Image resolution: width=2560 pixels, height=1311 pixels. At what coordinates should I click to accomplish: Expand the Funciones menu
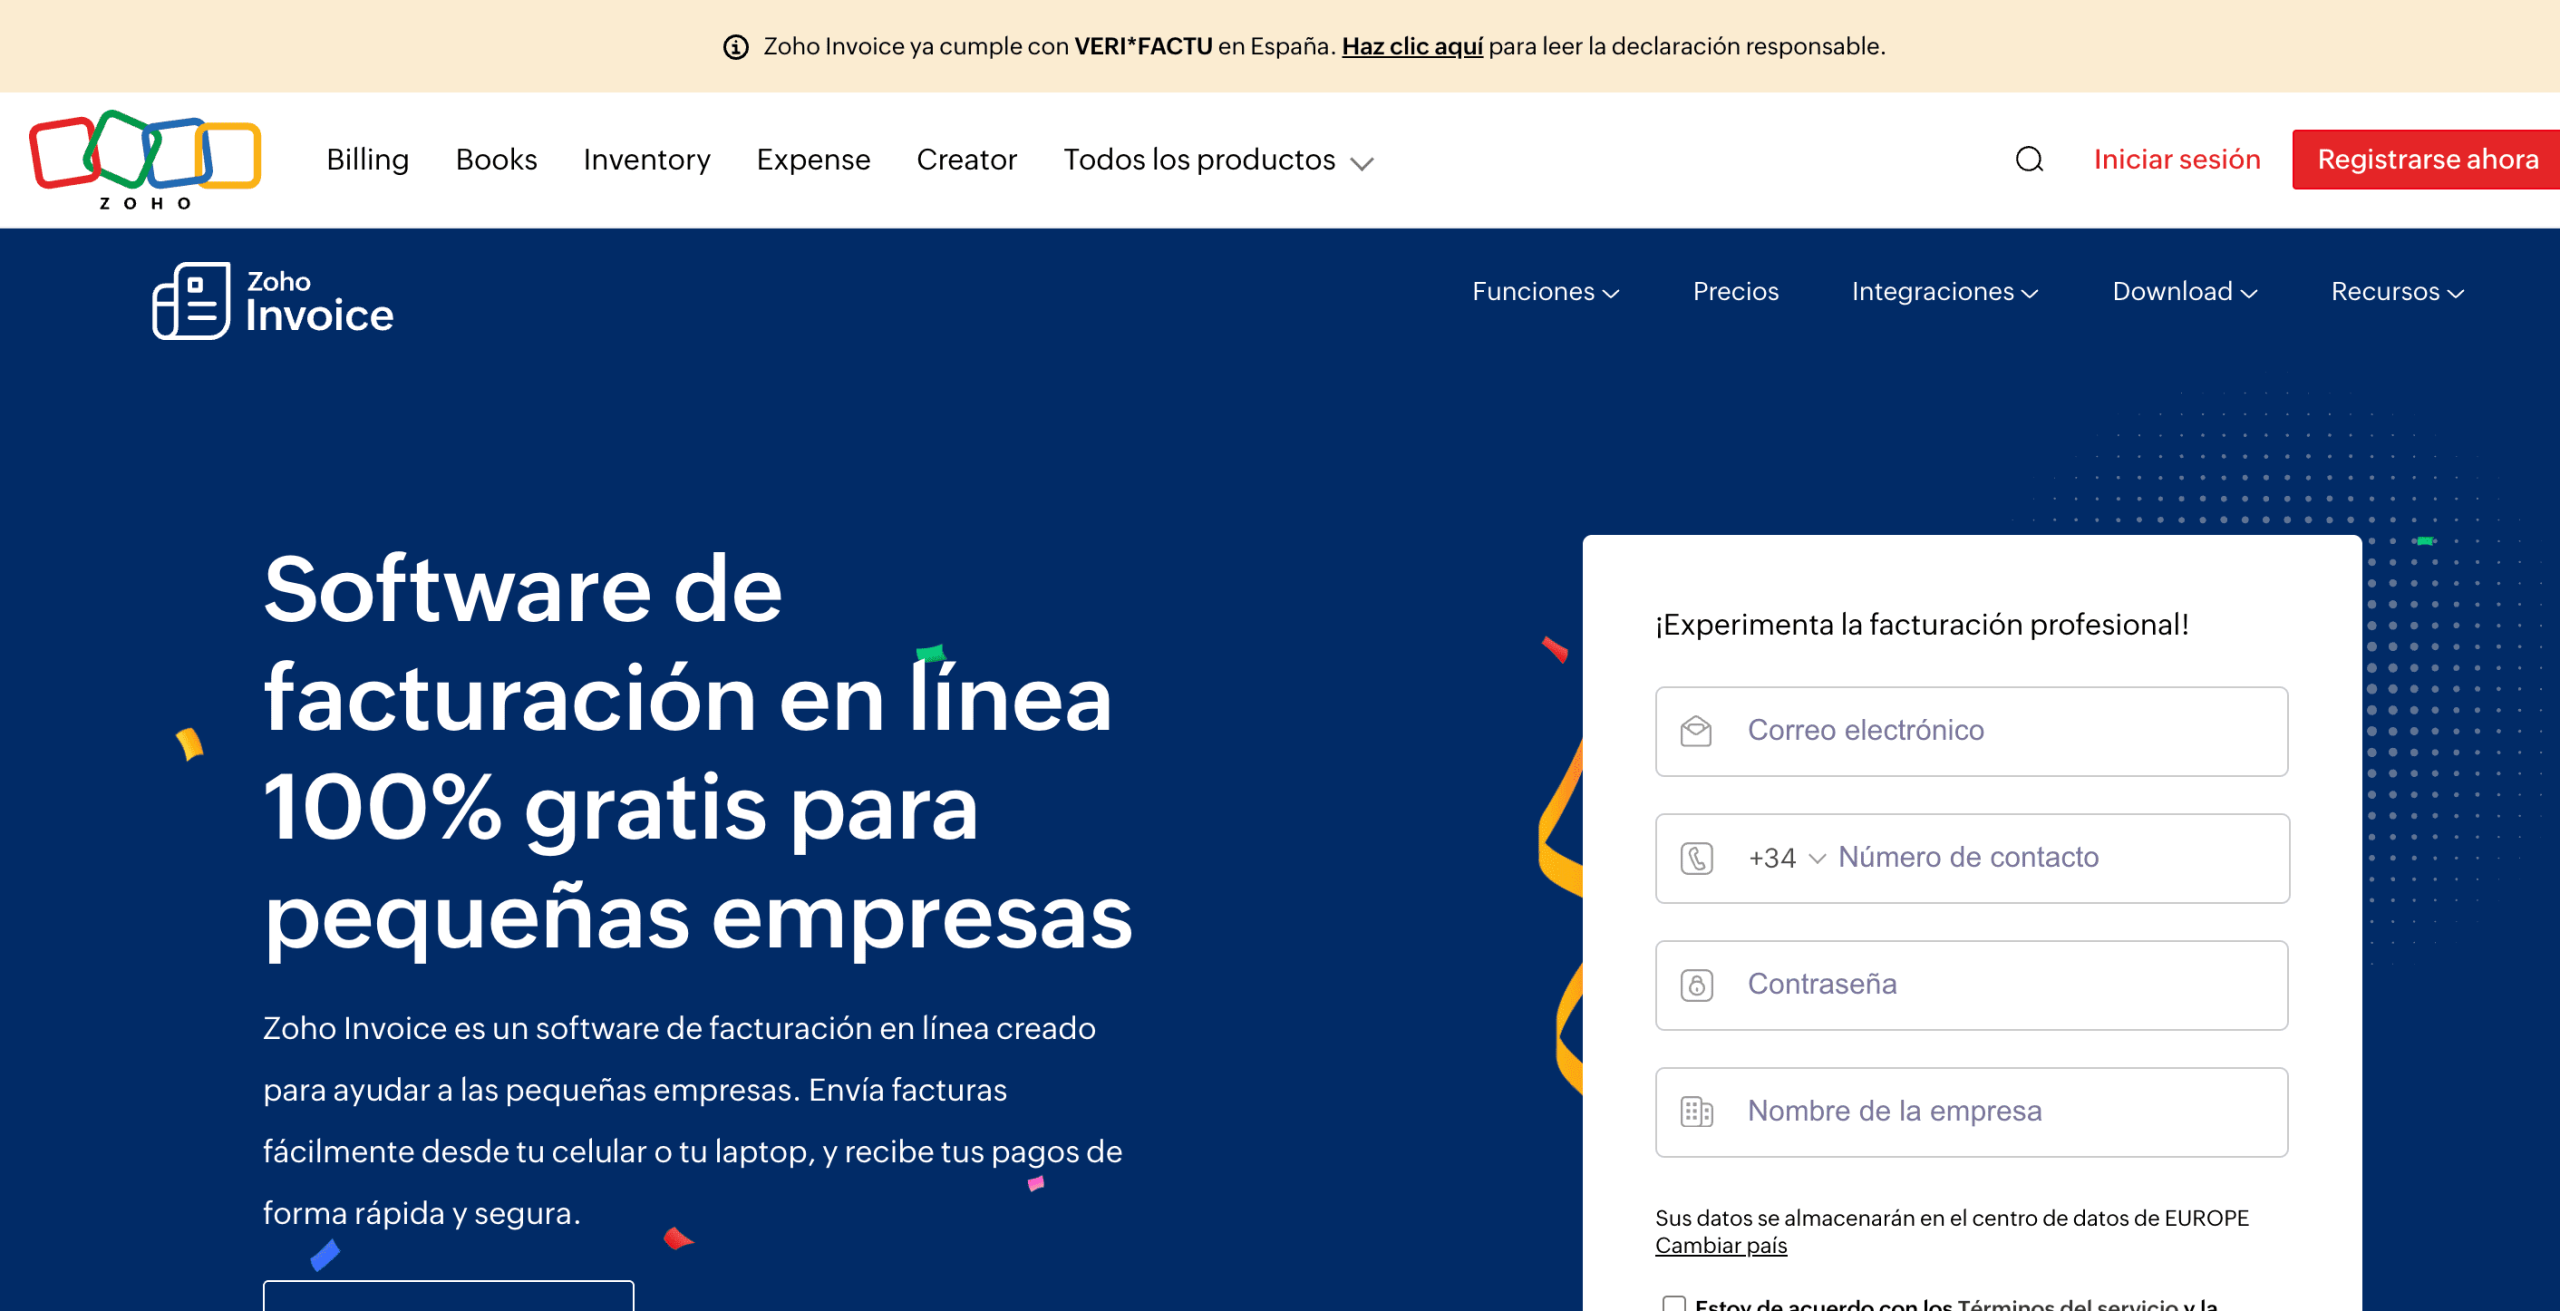(x=1545, y=291)
